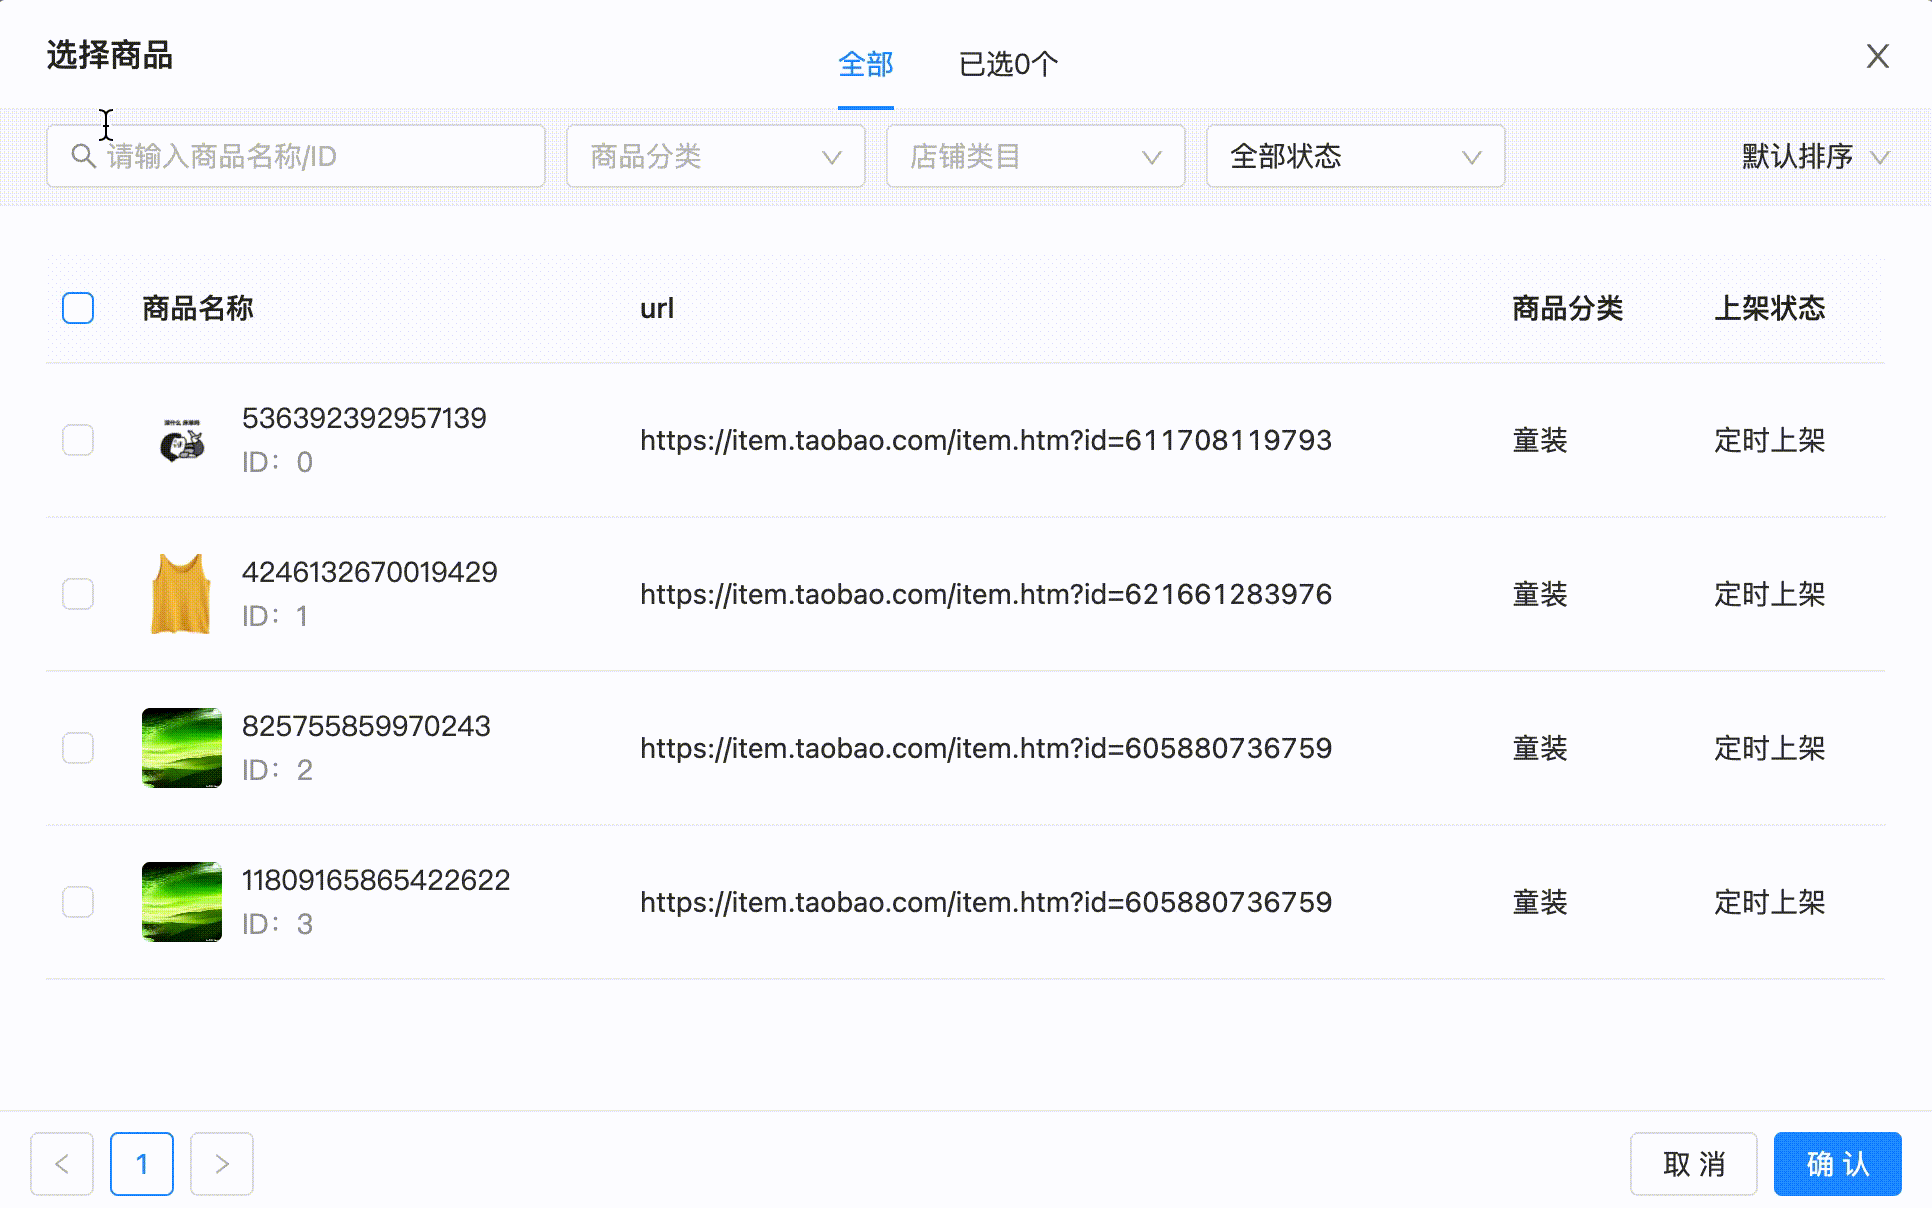Viewport: 1932px width, 1208px height.
Task: Check the box for product ID 1
Action: [x=78, y=594]
